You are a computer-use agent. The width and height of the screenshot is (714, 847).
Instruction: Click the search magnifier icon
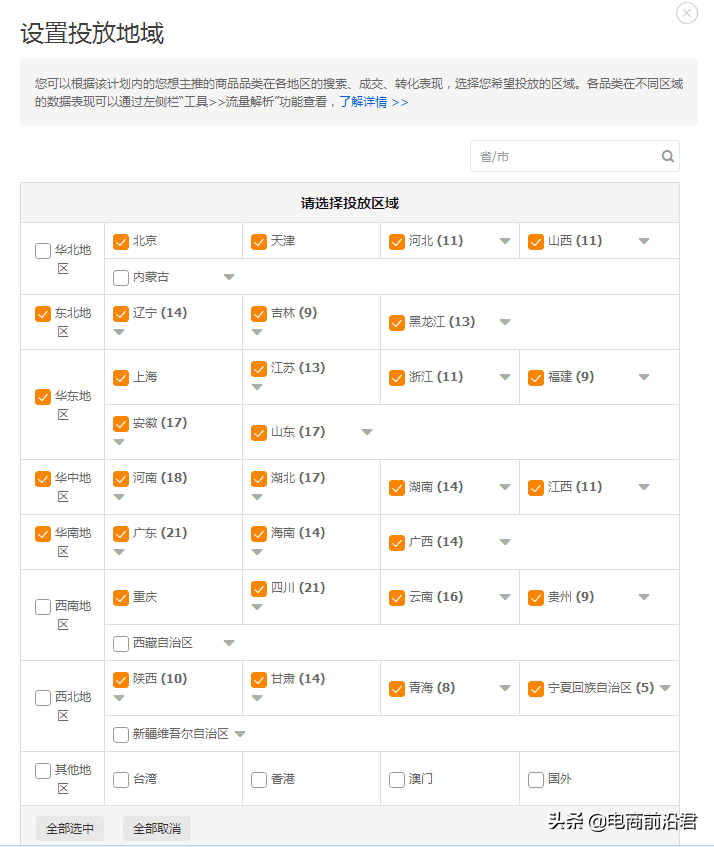[x=668, y=156]
